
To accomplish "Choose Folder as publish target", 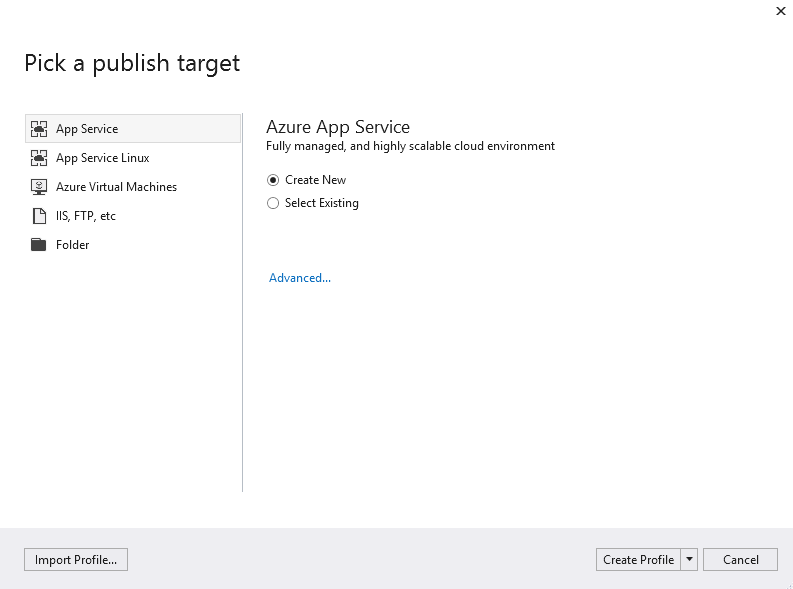I will [x=133, y=245].
